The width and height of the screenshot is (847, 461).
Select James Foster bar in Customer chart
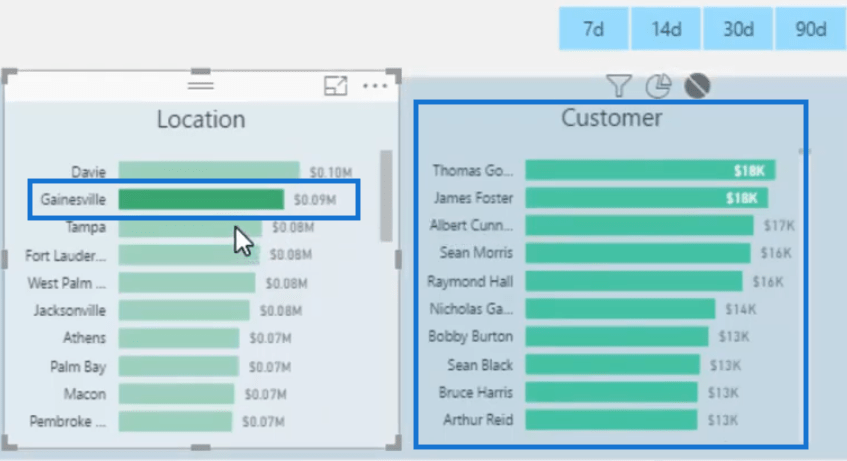[x=647, y=198]
